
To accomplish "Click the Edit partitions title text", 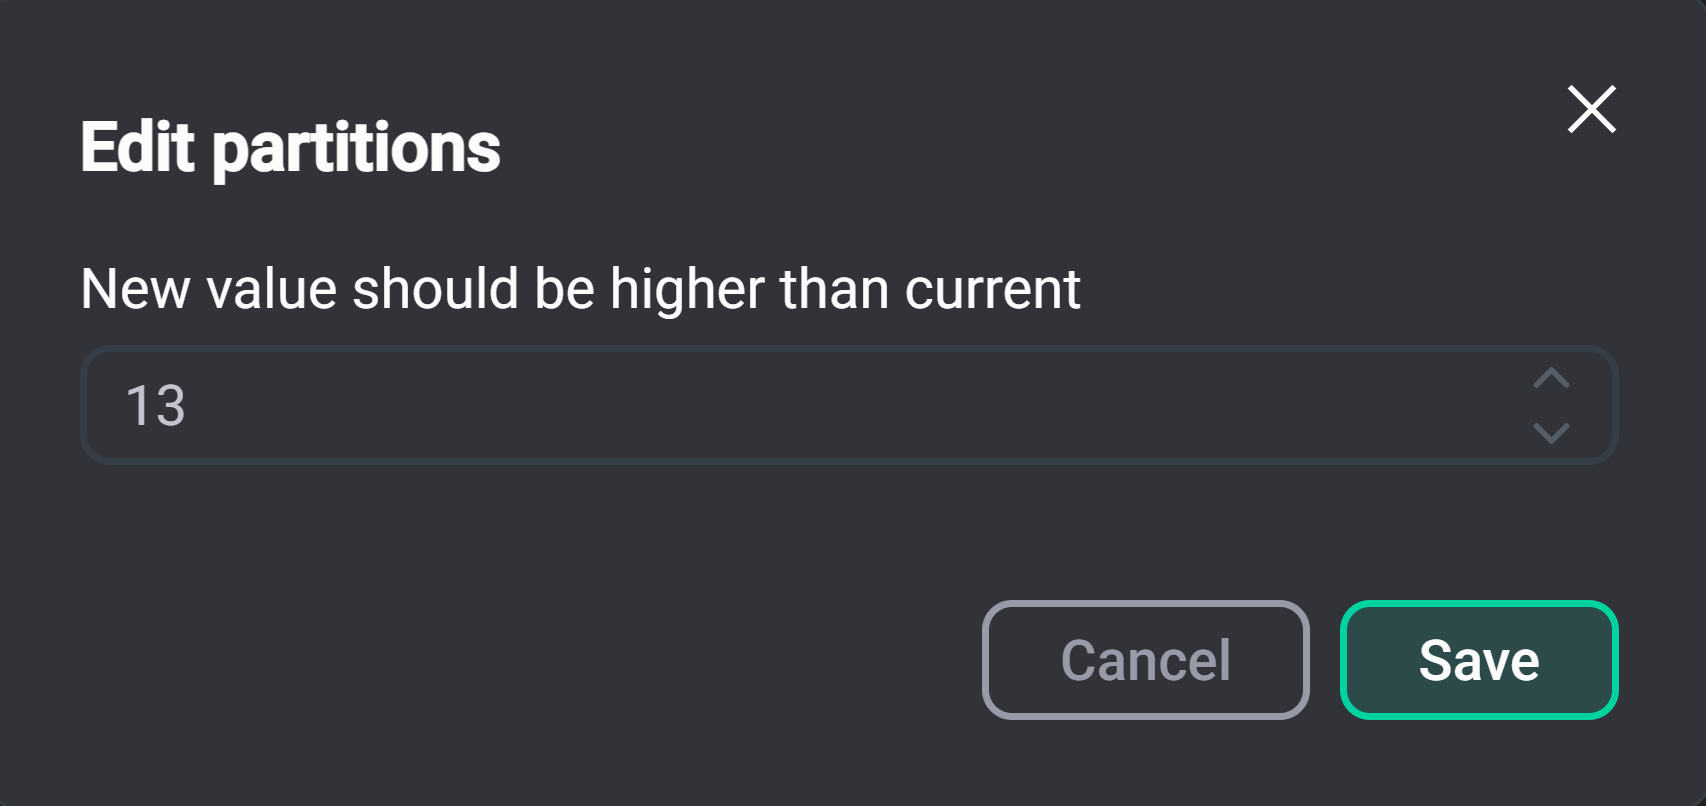I will click(x=291, y=148).
